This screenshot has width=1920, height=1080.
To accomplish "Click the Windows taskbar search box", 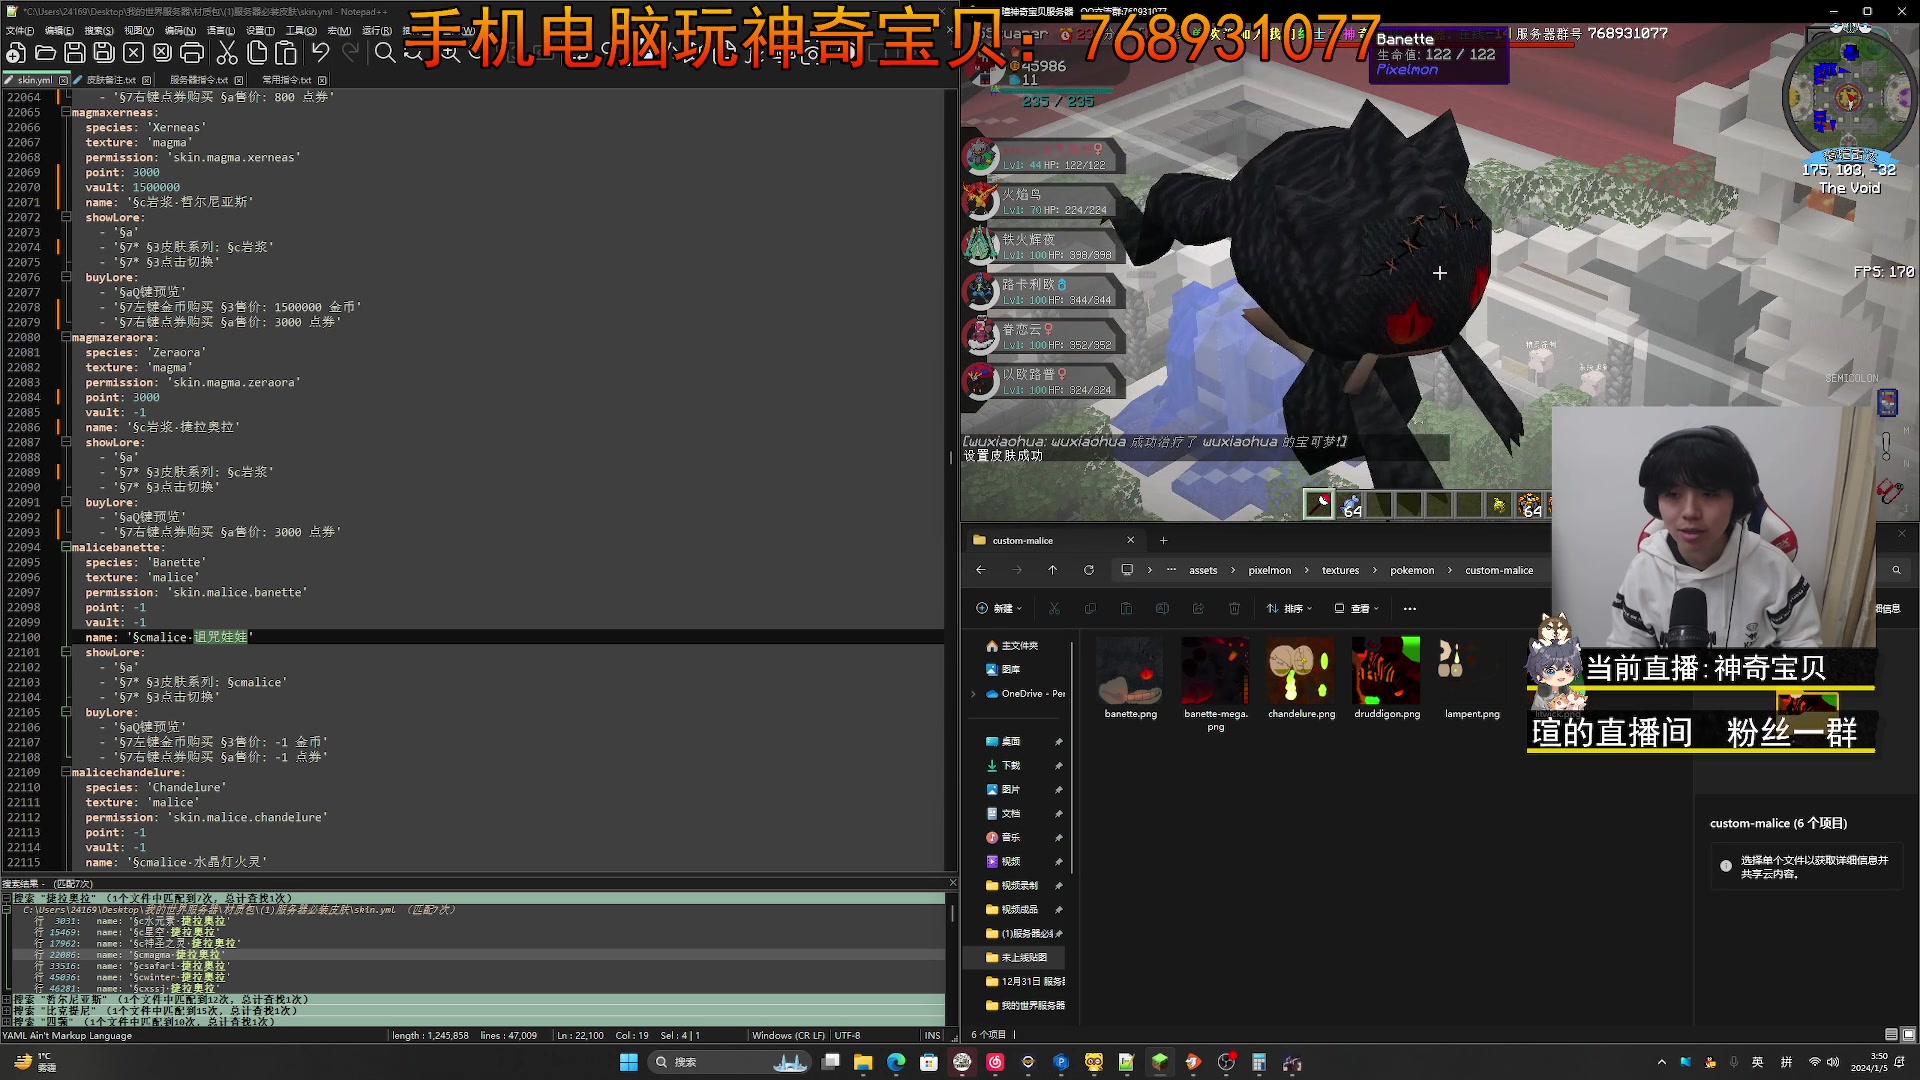I will click(728, 1062).
